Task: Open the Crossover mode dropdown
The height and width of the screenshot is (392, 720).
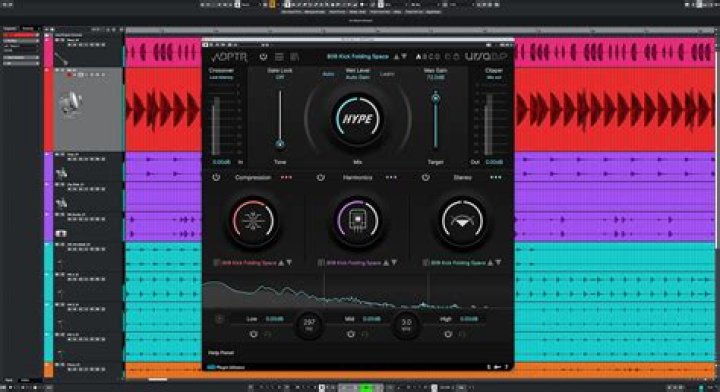Action: click(x=221, y=78)
